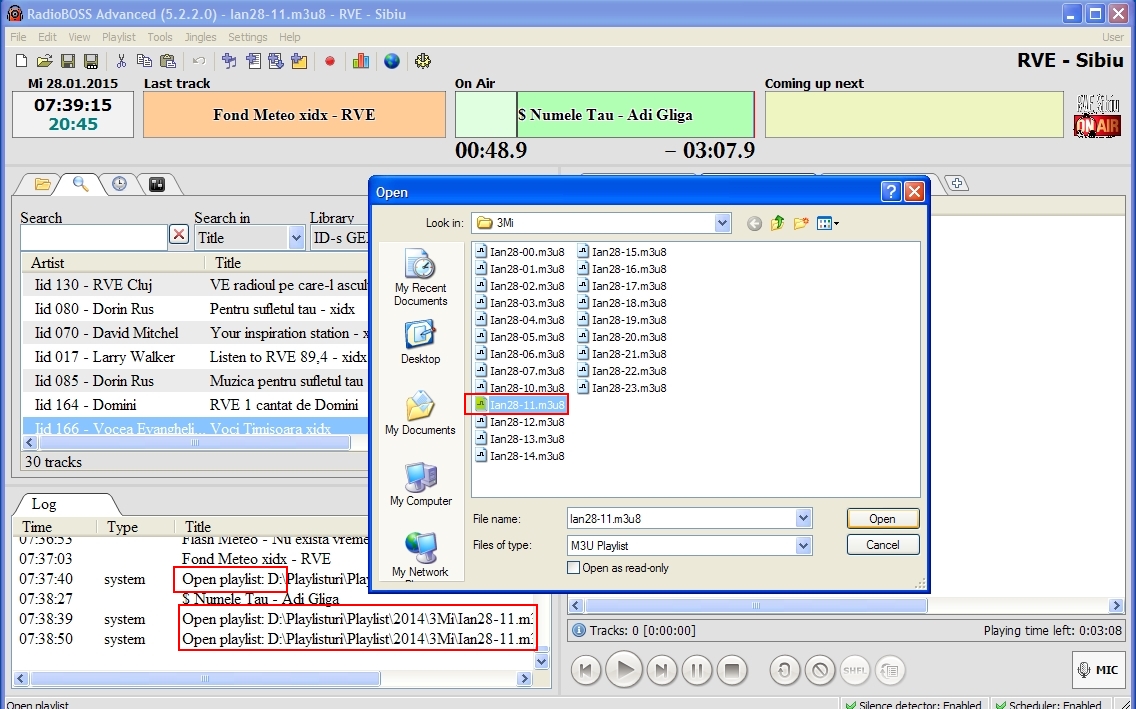Screen dimensions: 1136x709
Task: Switch to the mixer cart tab
Action: [156, 184]
